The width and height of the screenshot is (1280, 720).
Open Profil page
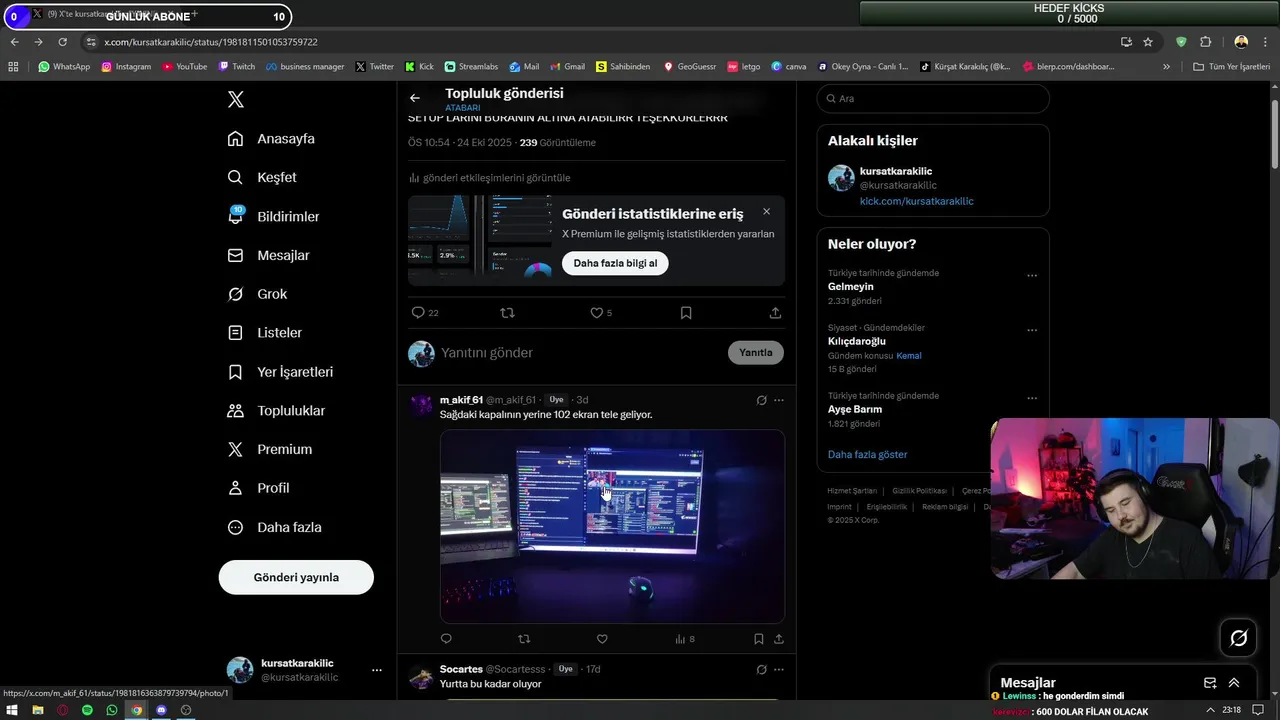click(258, 488)
